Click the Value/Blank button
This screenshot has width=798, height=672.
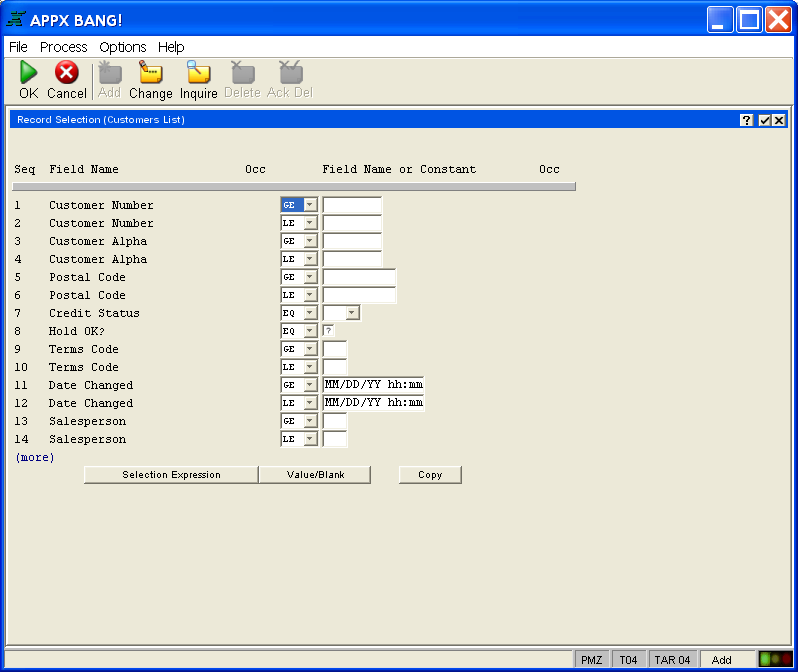[x=315, y=474]
